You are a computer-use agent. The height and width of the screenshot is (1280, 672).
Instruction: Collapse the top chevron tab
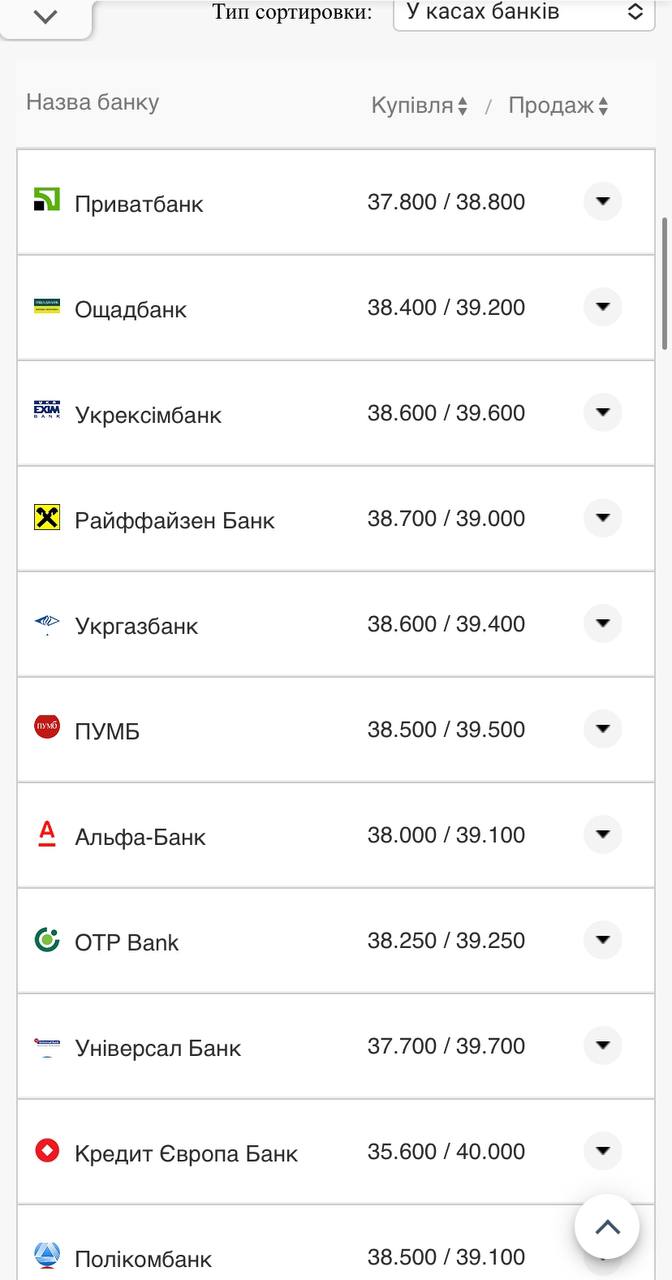coord(46,16)
